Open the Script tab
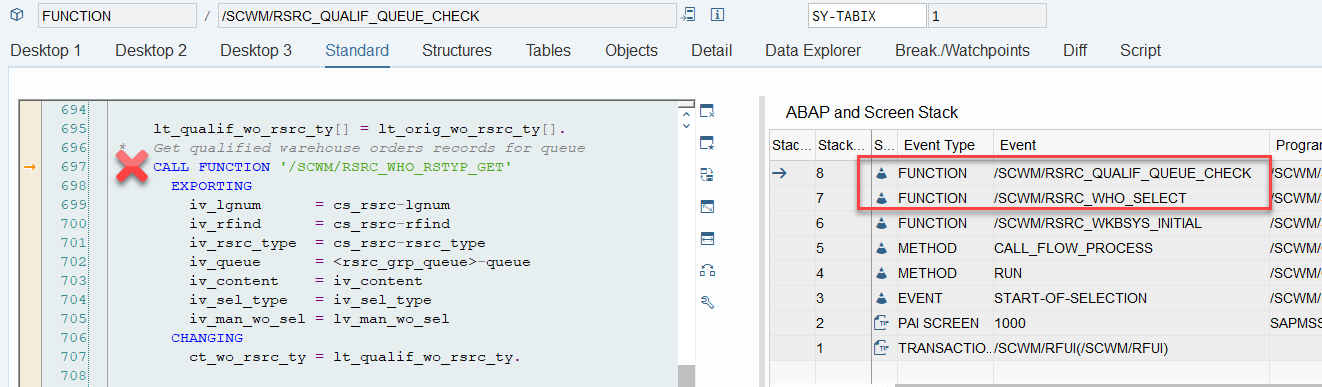Image resolution: width=1322 pixels, height=387 pixels. [1140, 50]
